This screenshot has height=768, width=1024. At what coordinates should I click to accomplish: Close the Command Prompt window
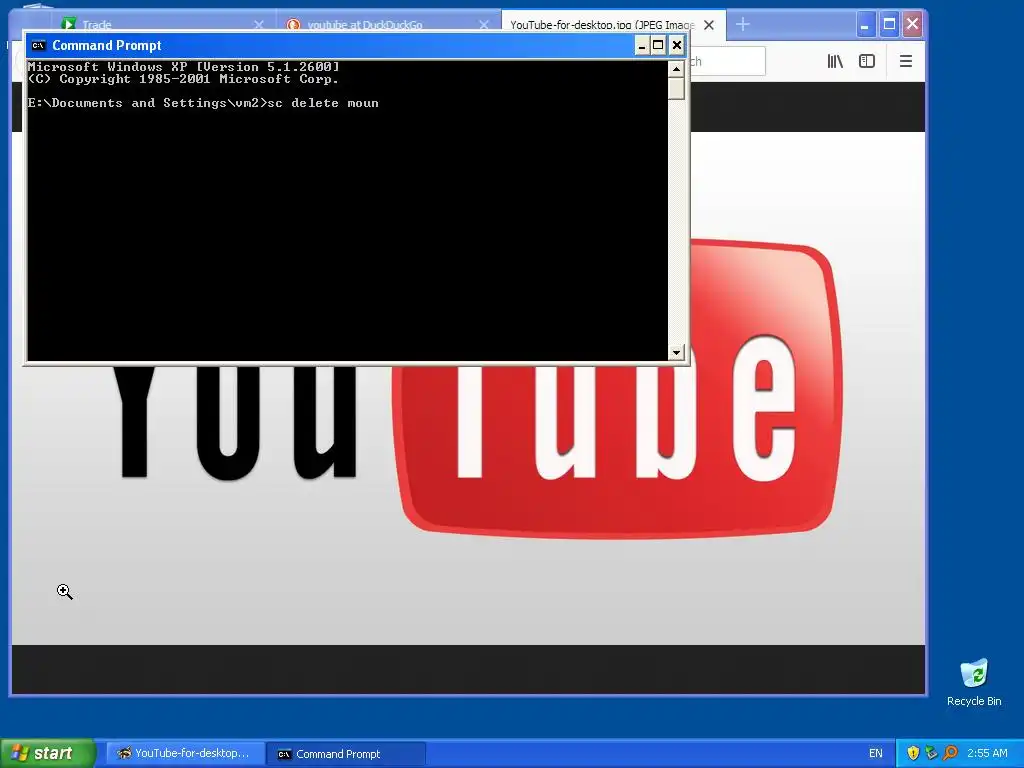677,45
